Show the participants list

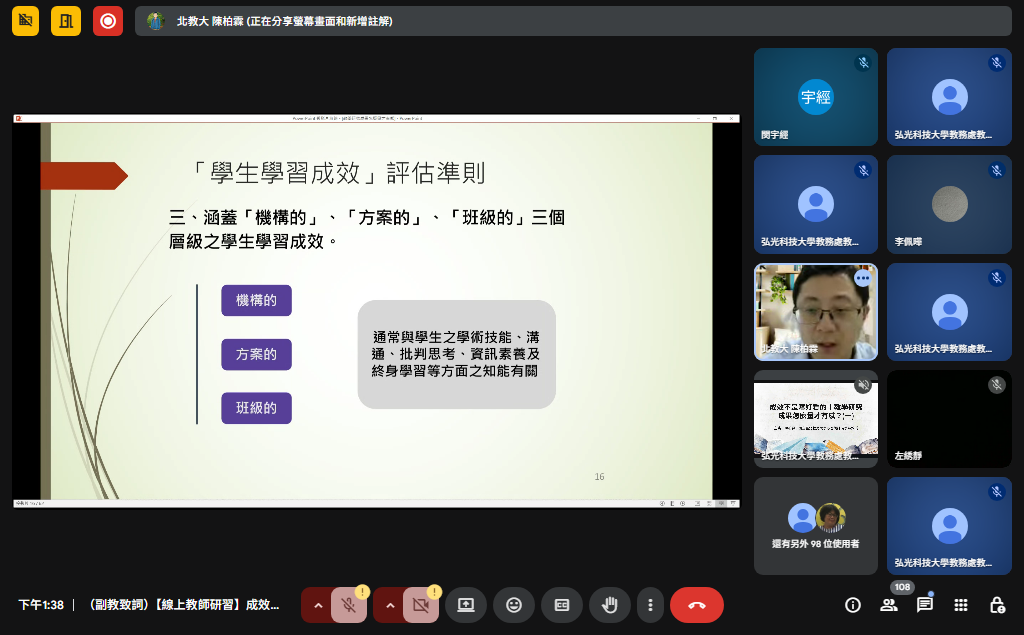tap(889, 605)
